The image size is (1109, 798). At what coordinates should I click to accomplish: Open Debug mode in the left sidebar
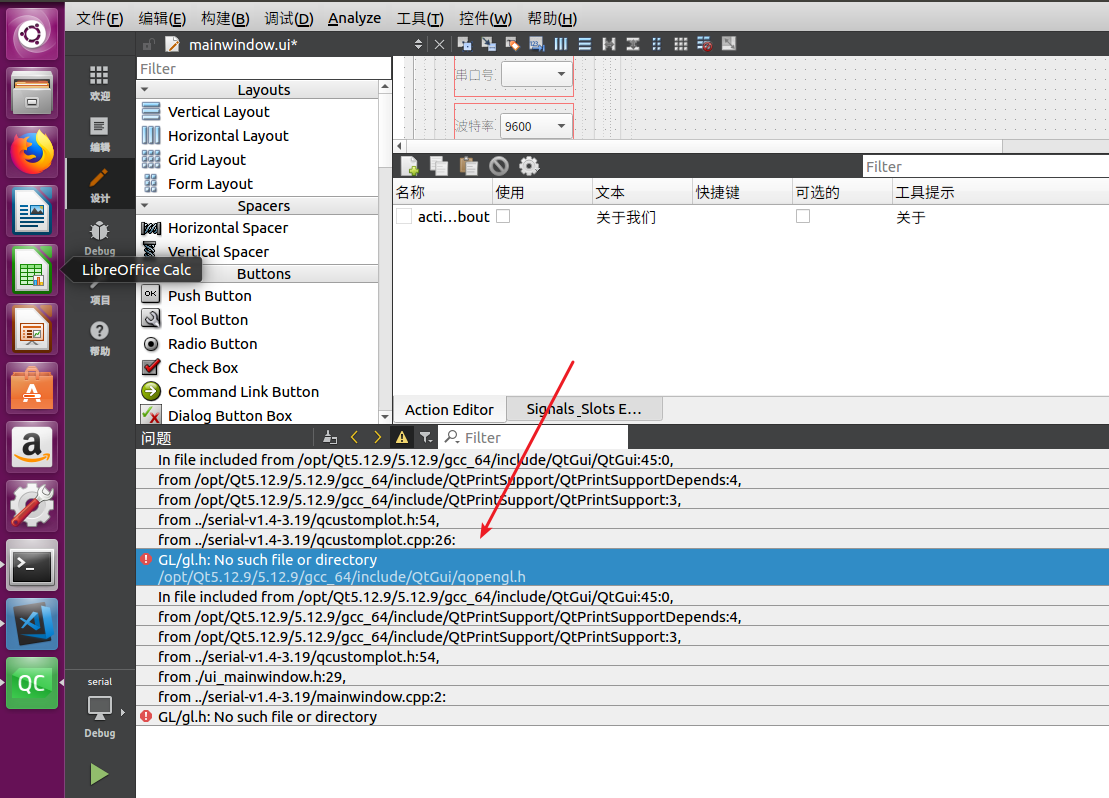point(99,235)
